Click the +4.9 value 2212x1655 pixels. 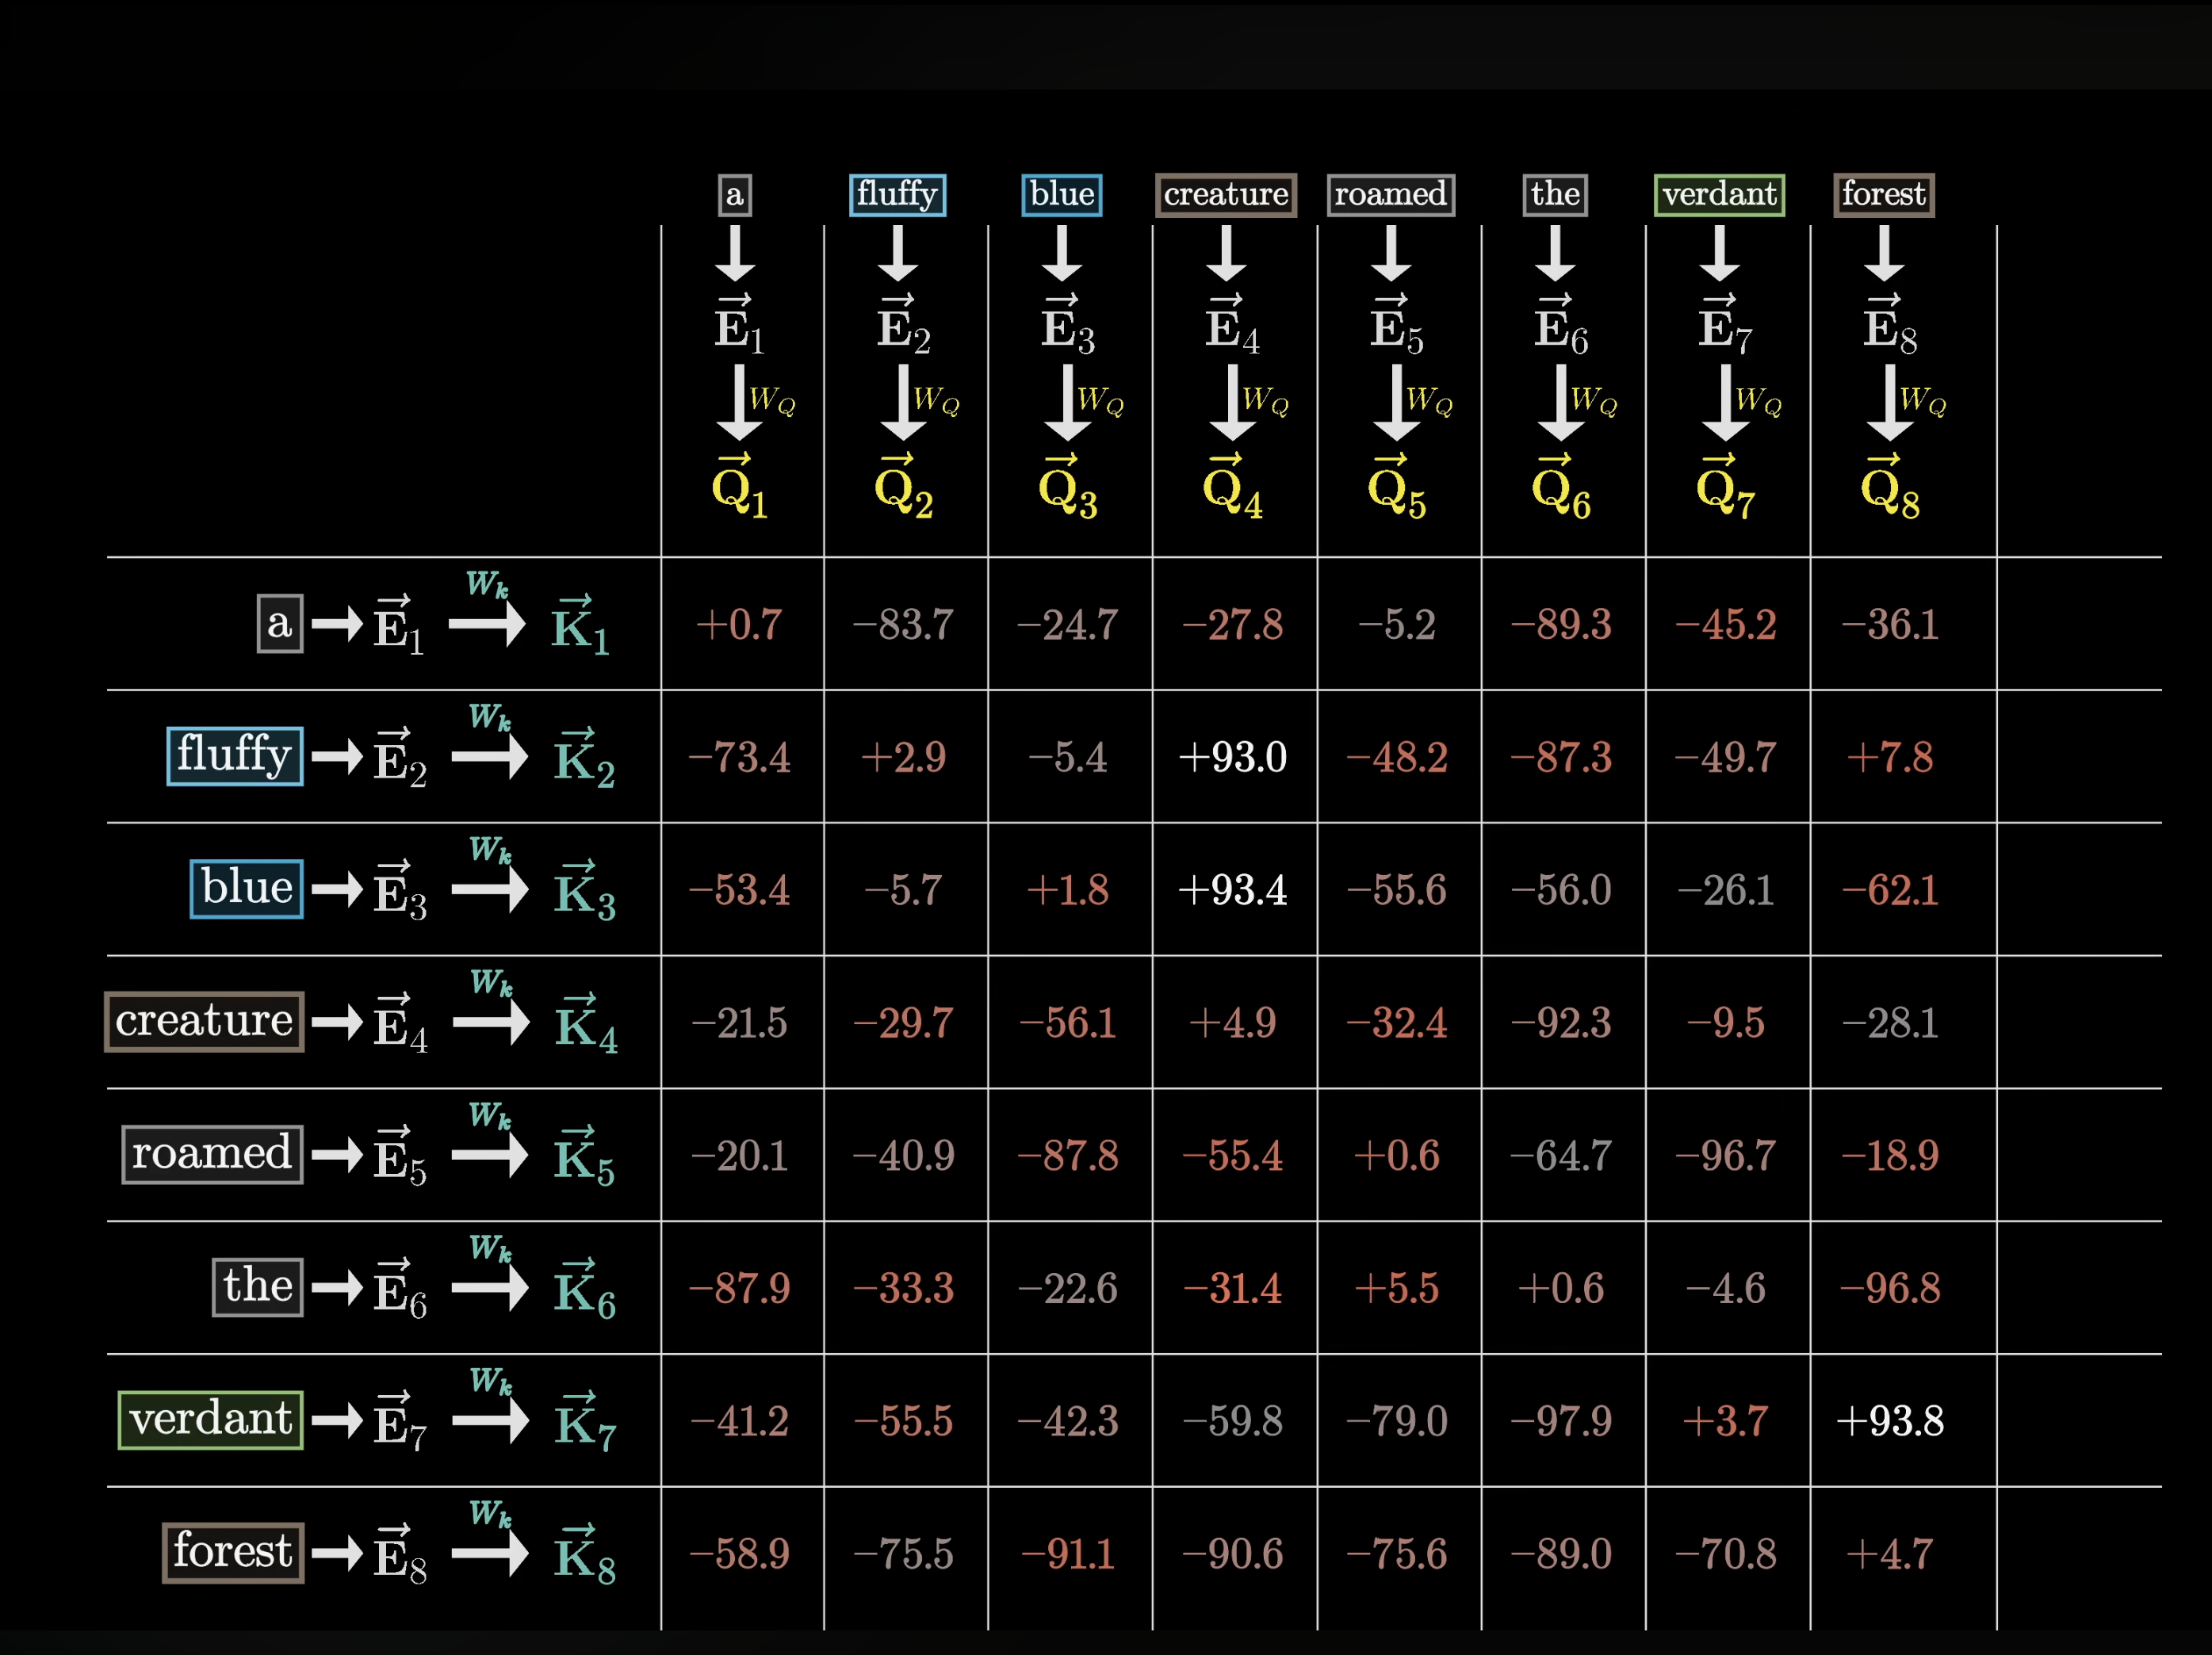(1232, 1022)
